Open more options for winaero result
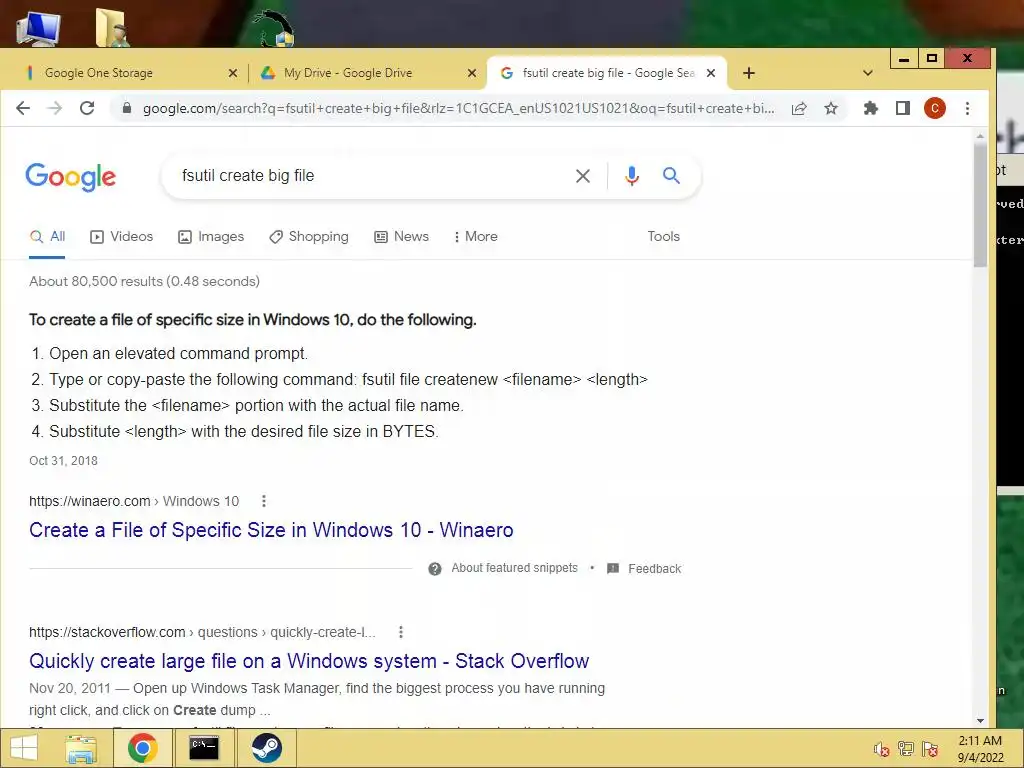The width and height of the screenshot is (1024, 768). (264, 501)
